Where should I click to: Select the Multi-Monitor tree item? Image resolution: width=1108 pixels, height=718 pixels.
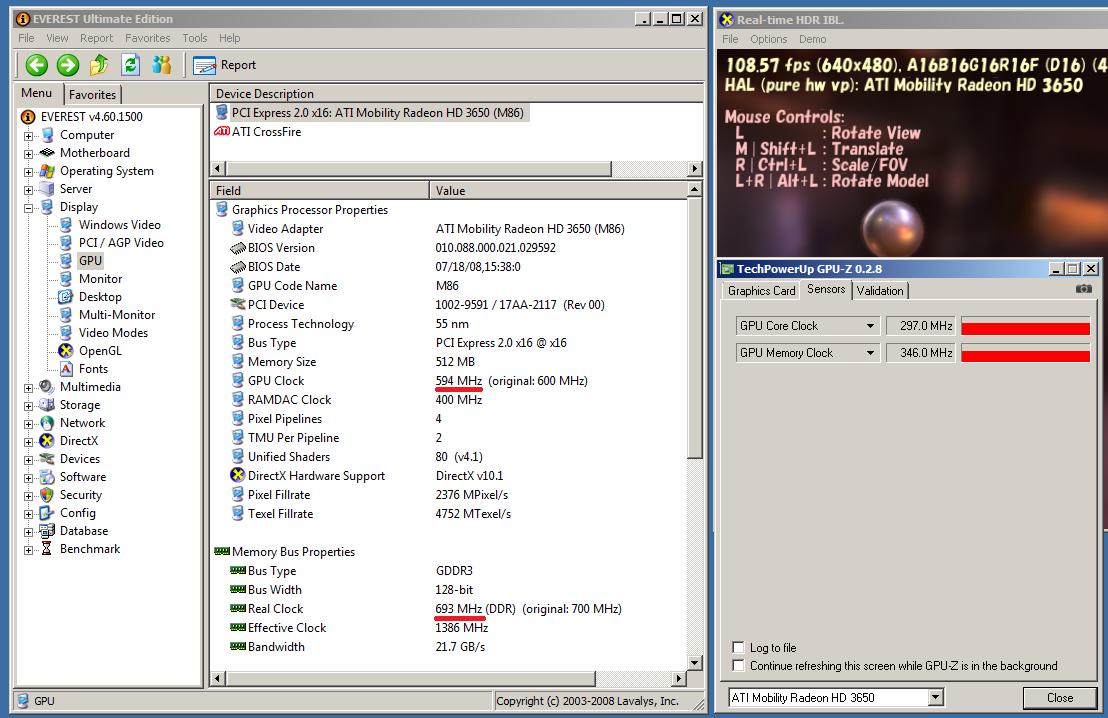click(x=117, y=314)
